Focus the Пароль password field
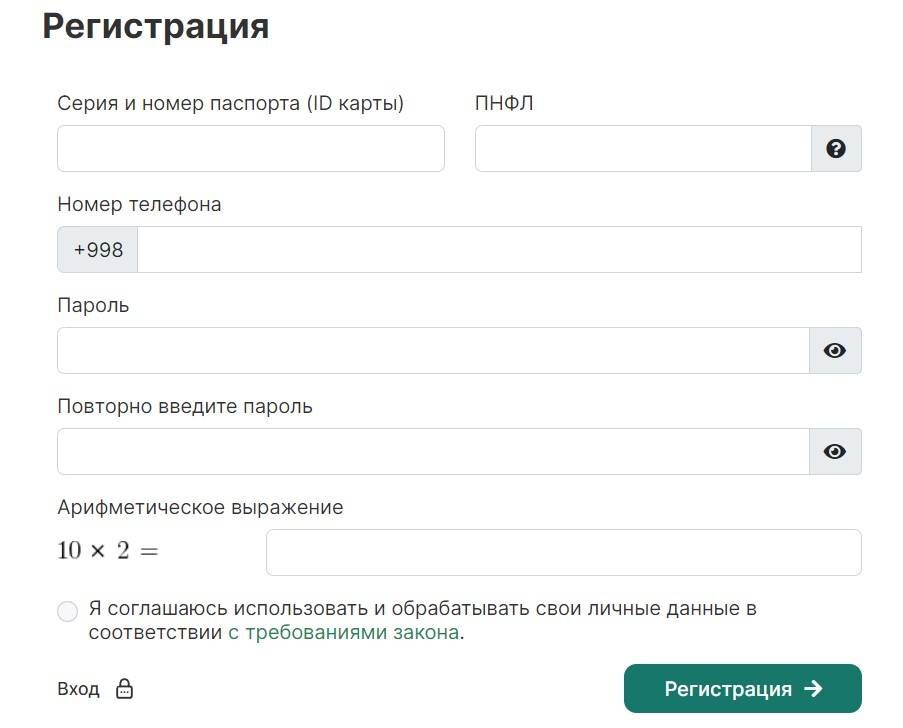 click(x=433, y=350)
